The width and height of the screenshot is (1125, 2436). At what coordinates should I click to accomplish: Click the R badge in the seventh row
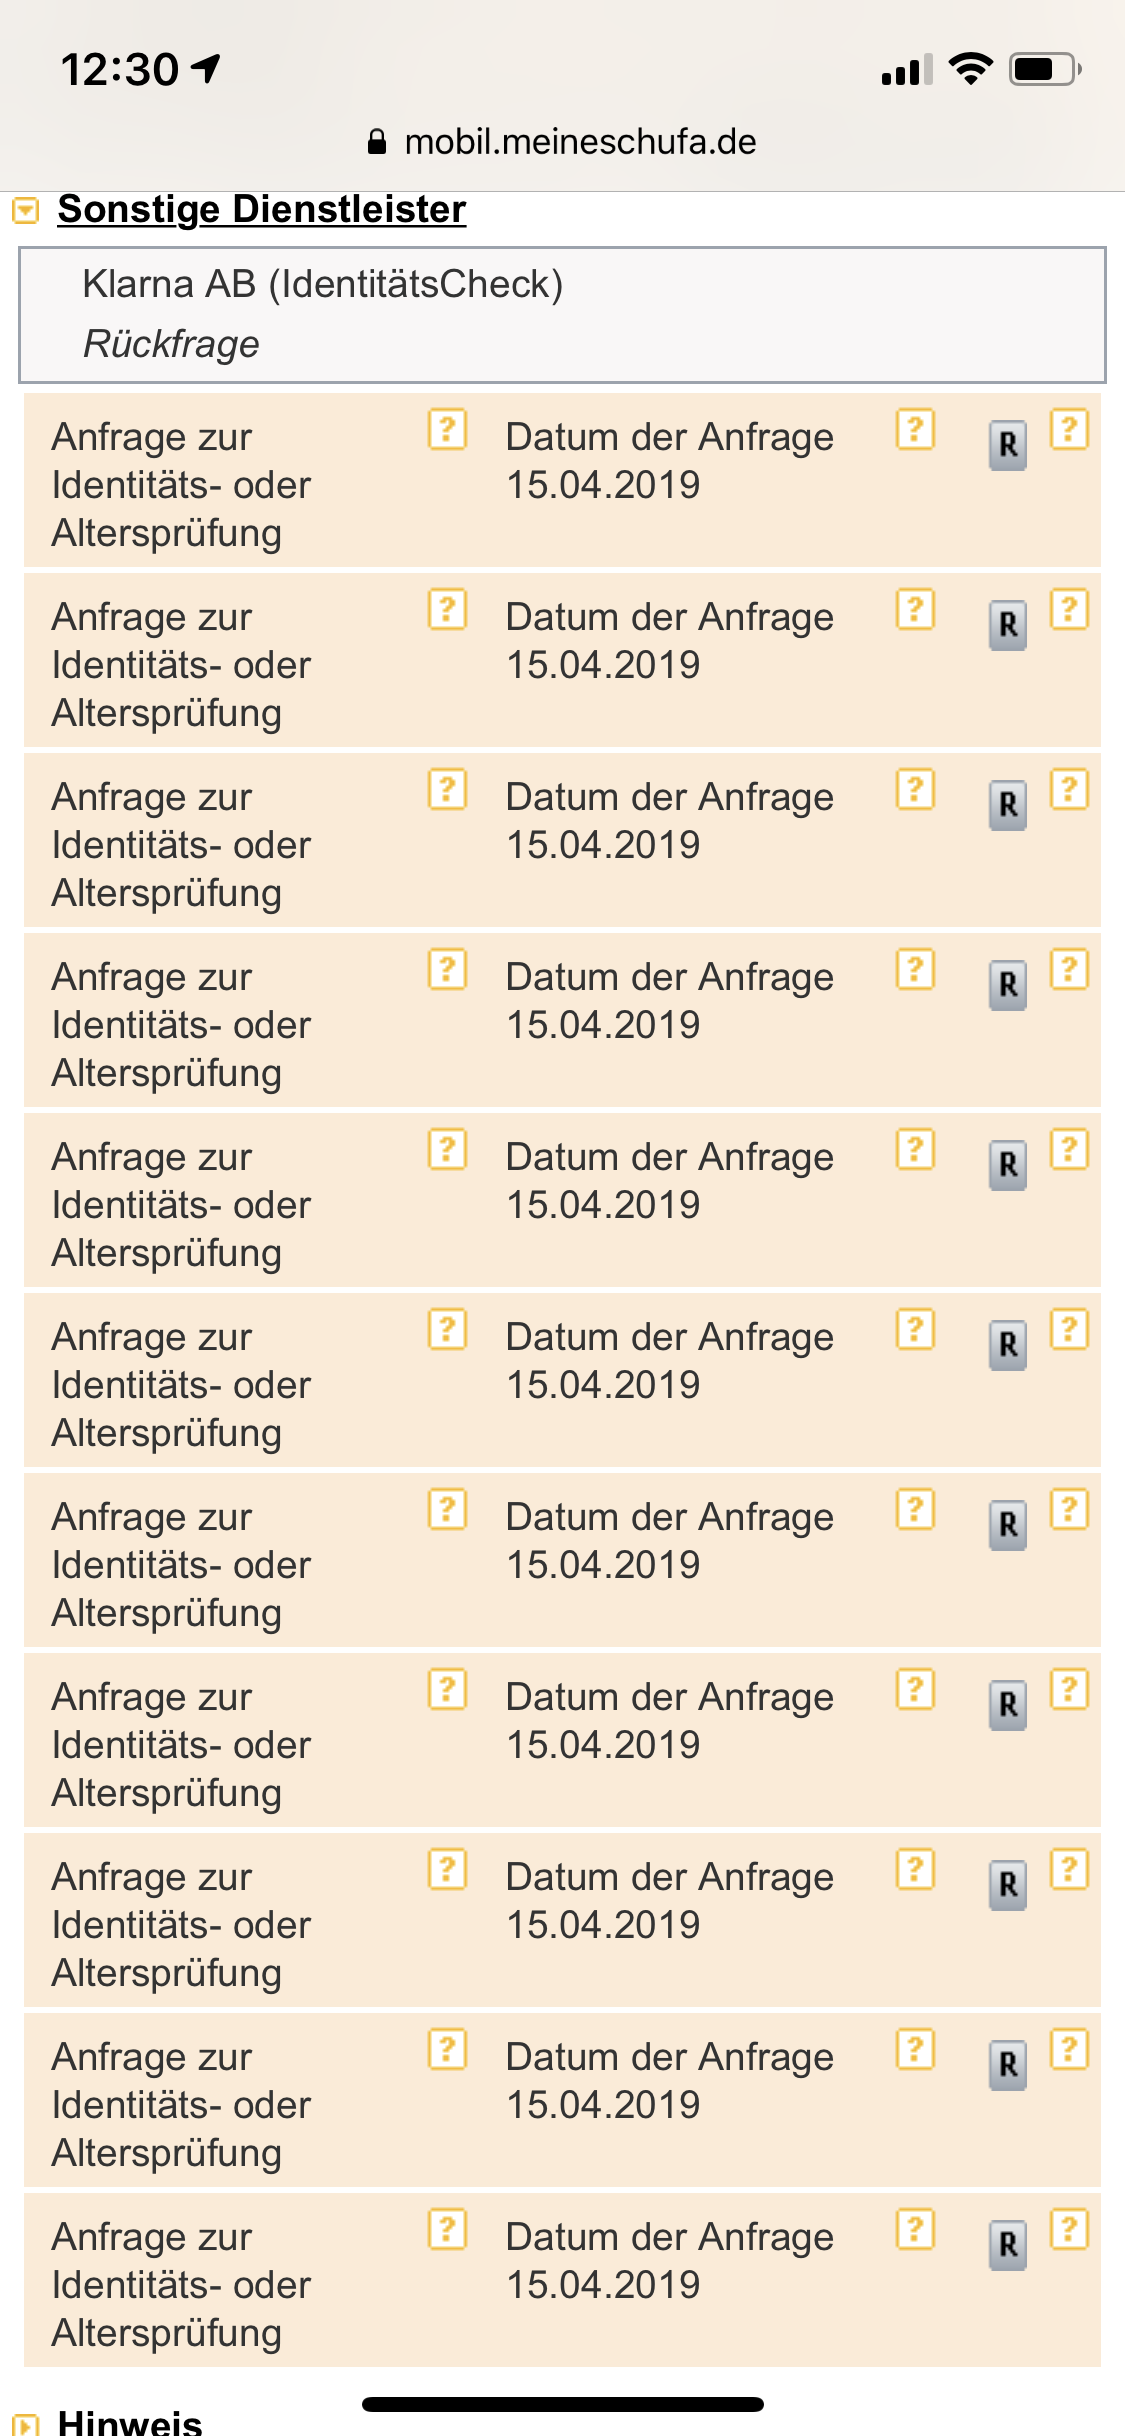click(x=1008, y=1525)
